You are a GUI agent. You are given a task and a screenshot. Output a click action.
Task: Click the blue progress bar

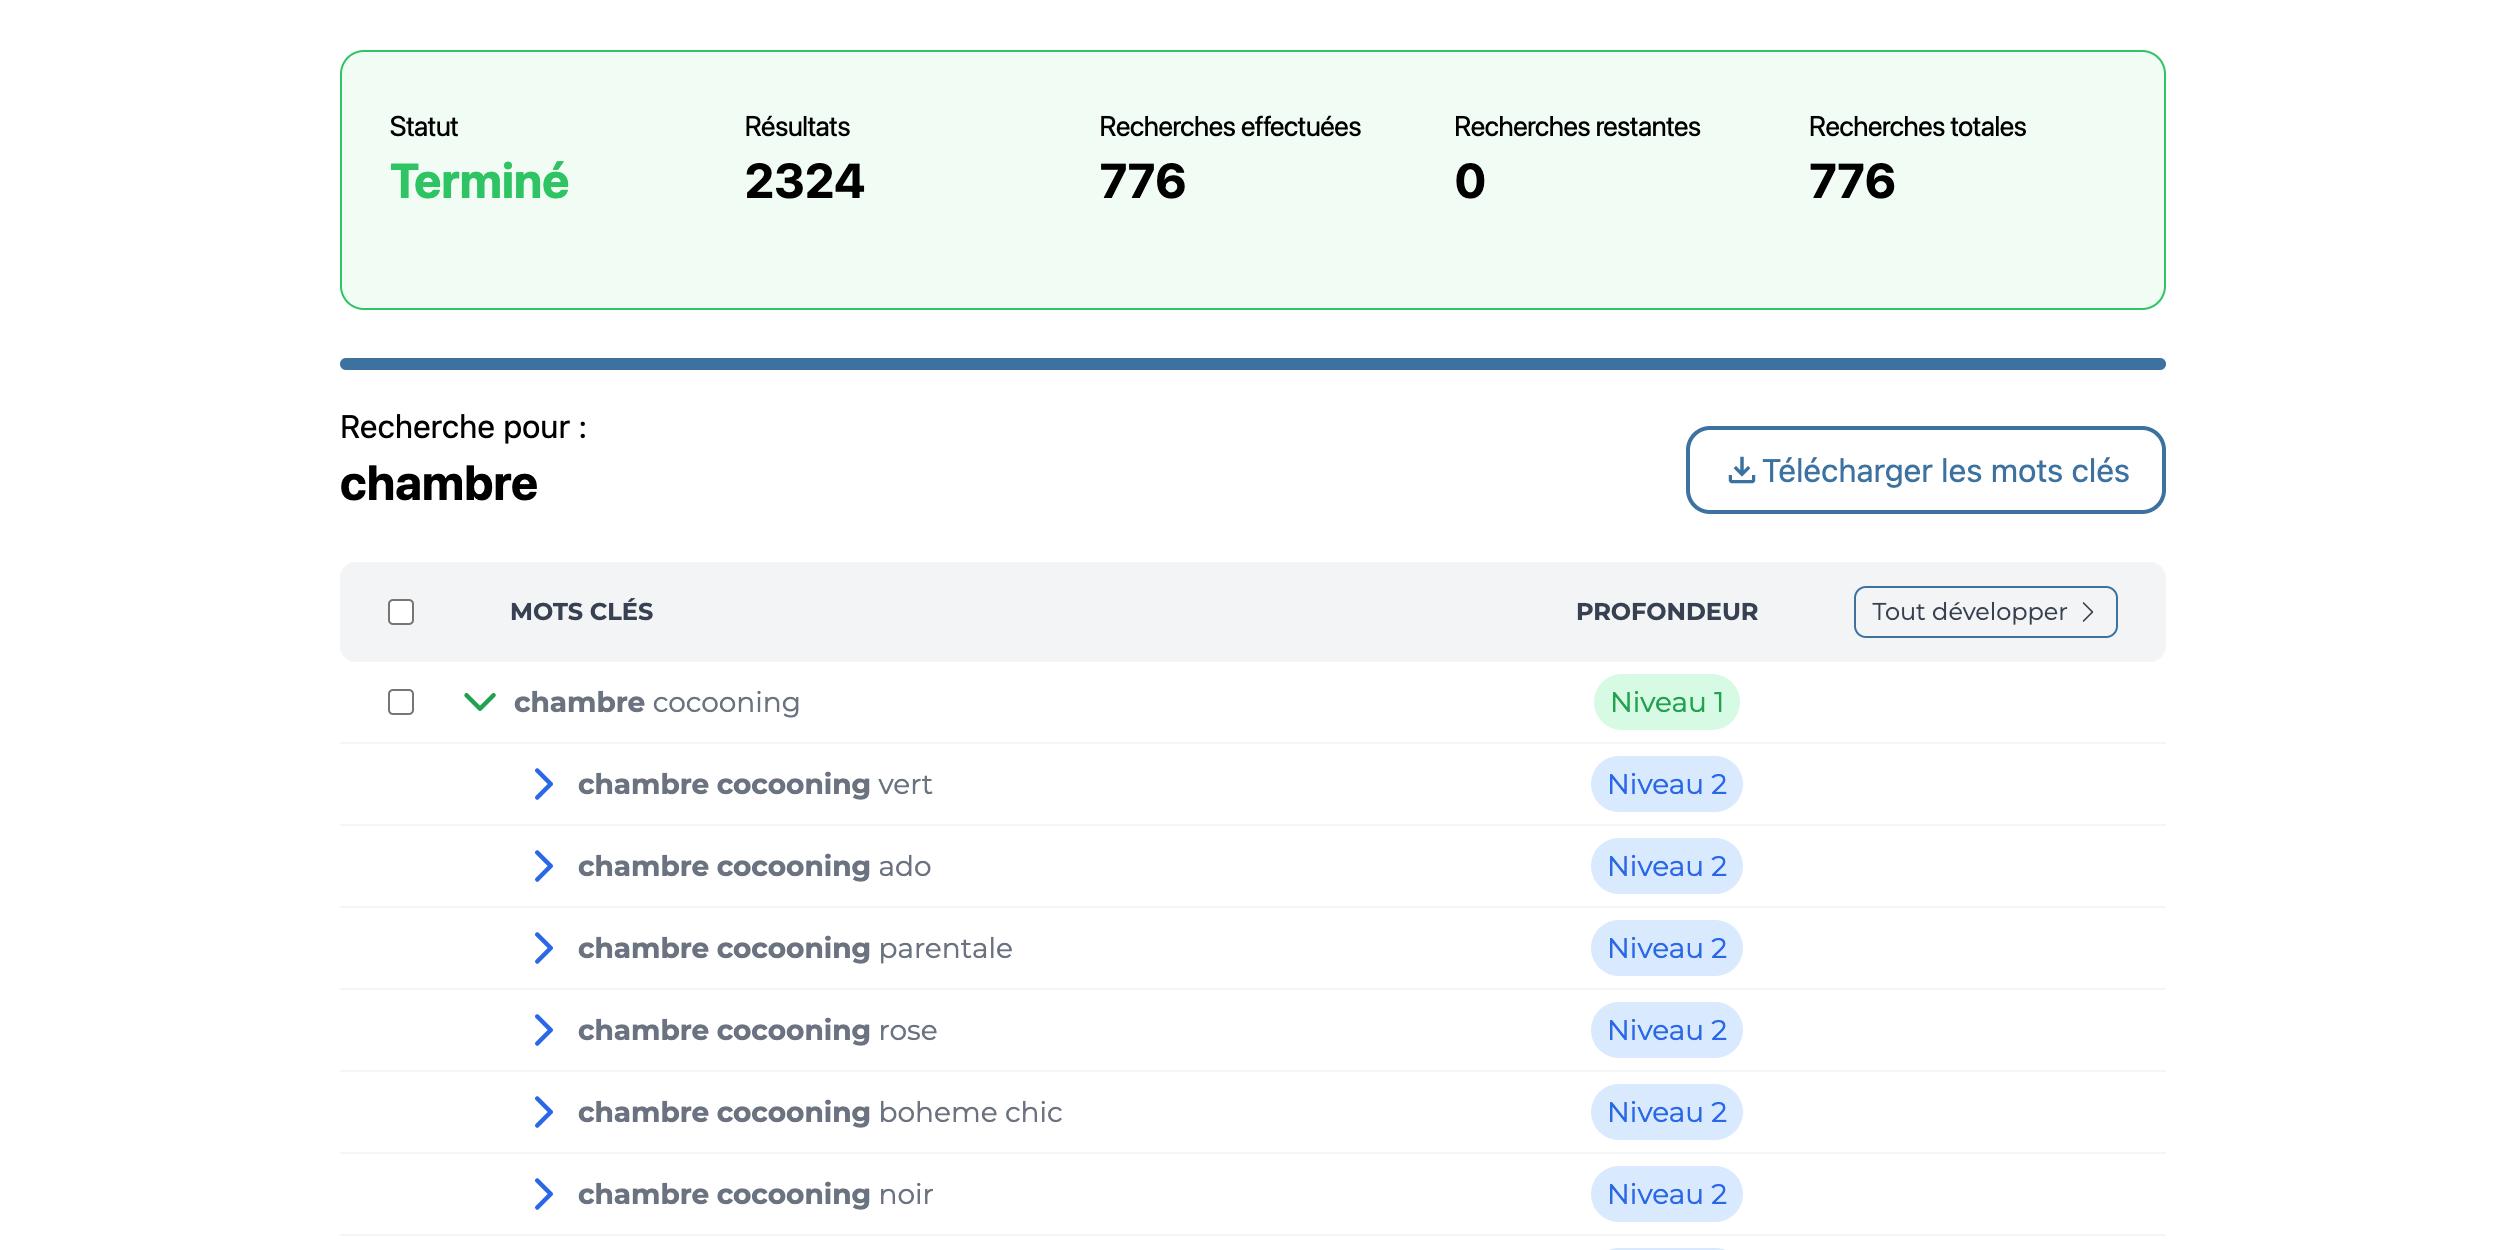pyautogui.click(x=1252, y=364)
